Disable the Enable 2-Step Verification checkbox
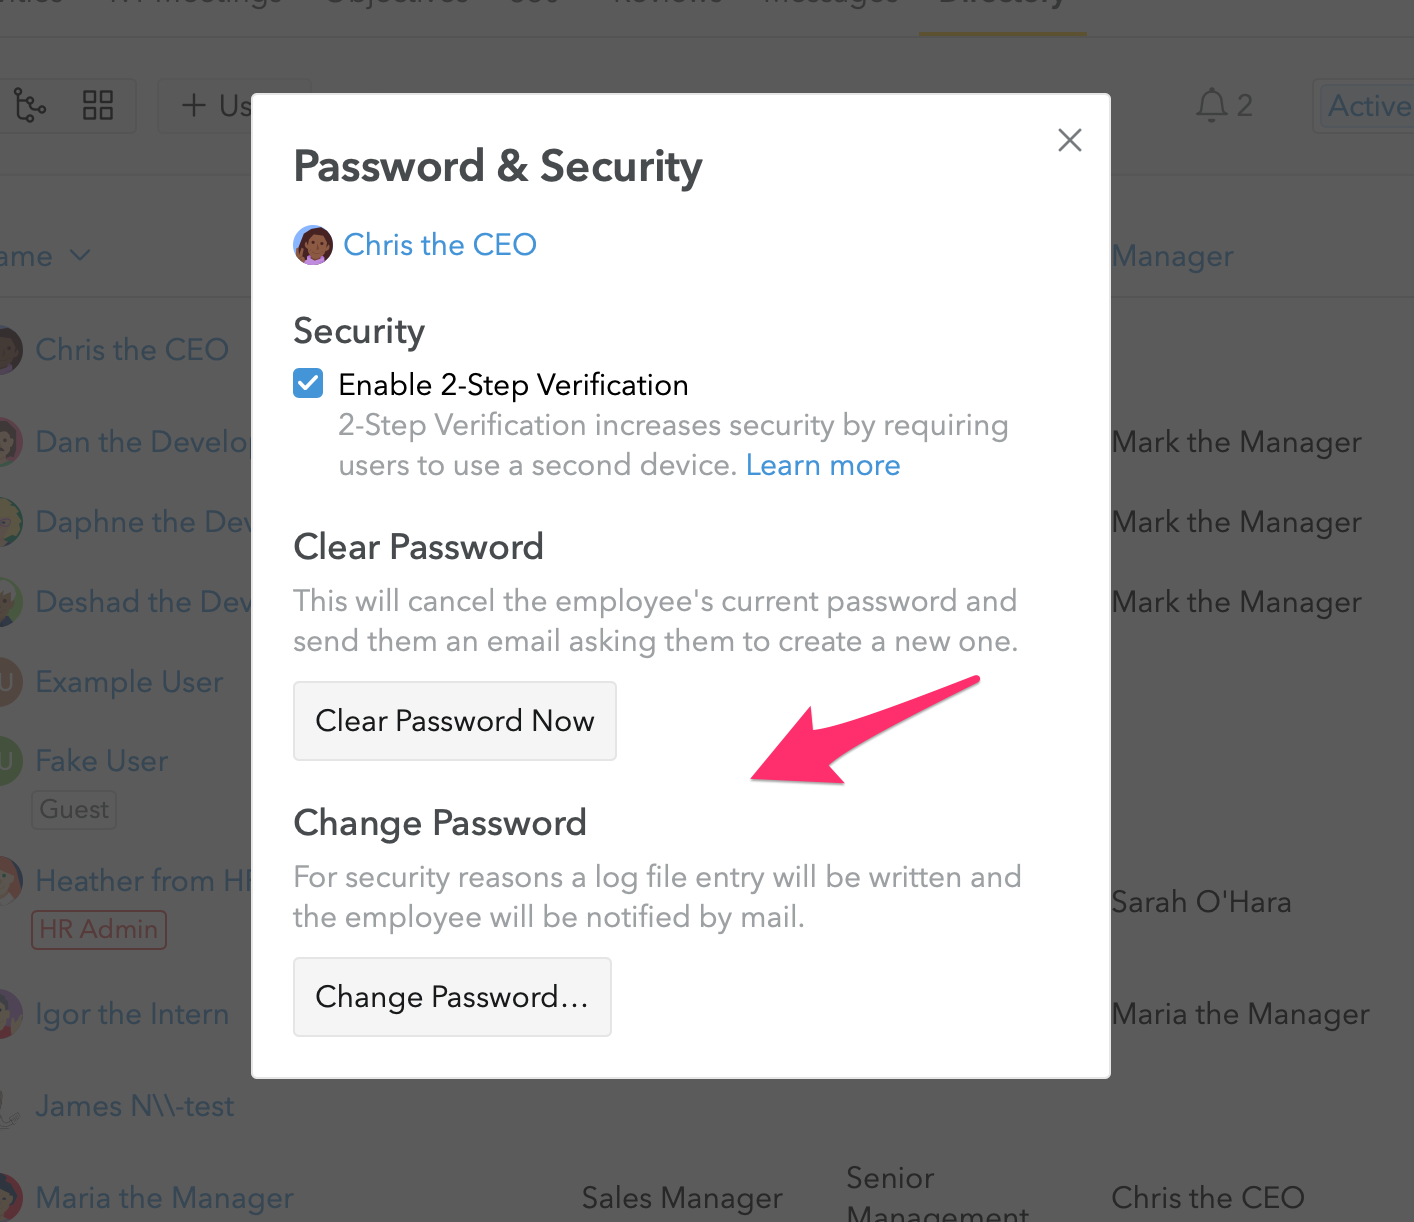Viewport: 1414px width, 1222px height. [x=308, y=383]
